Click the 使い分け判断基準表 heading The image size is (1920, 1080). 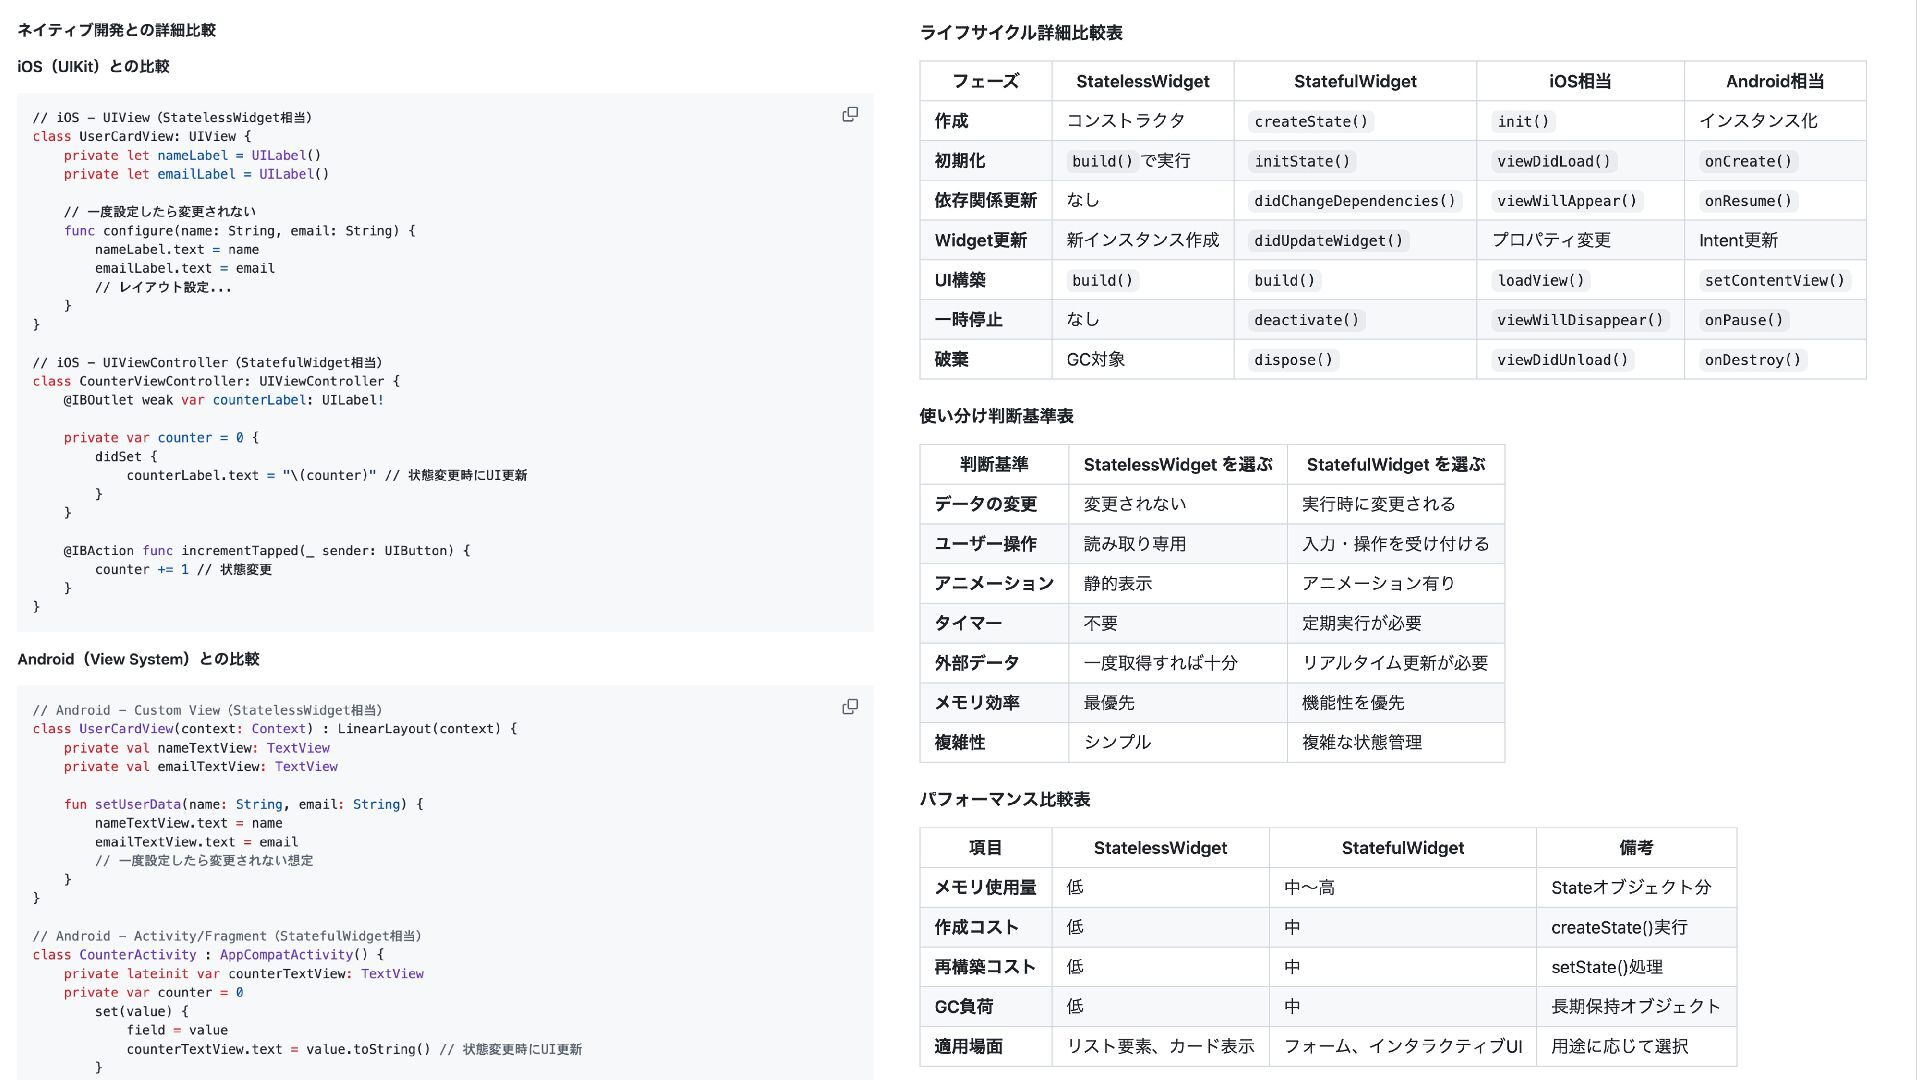996,416
